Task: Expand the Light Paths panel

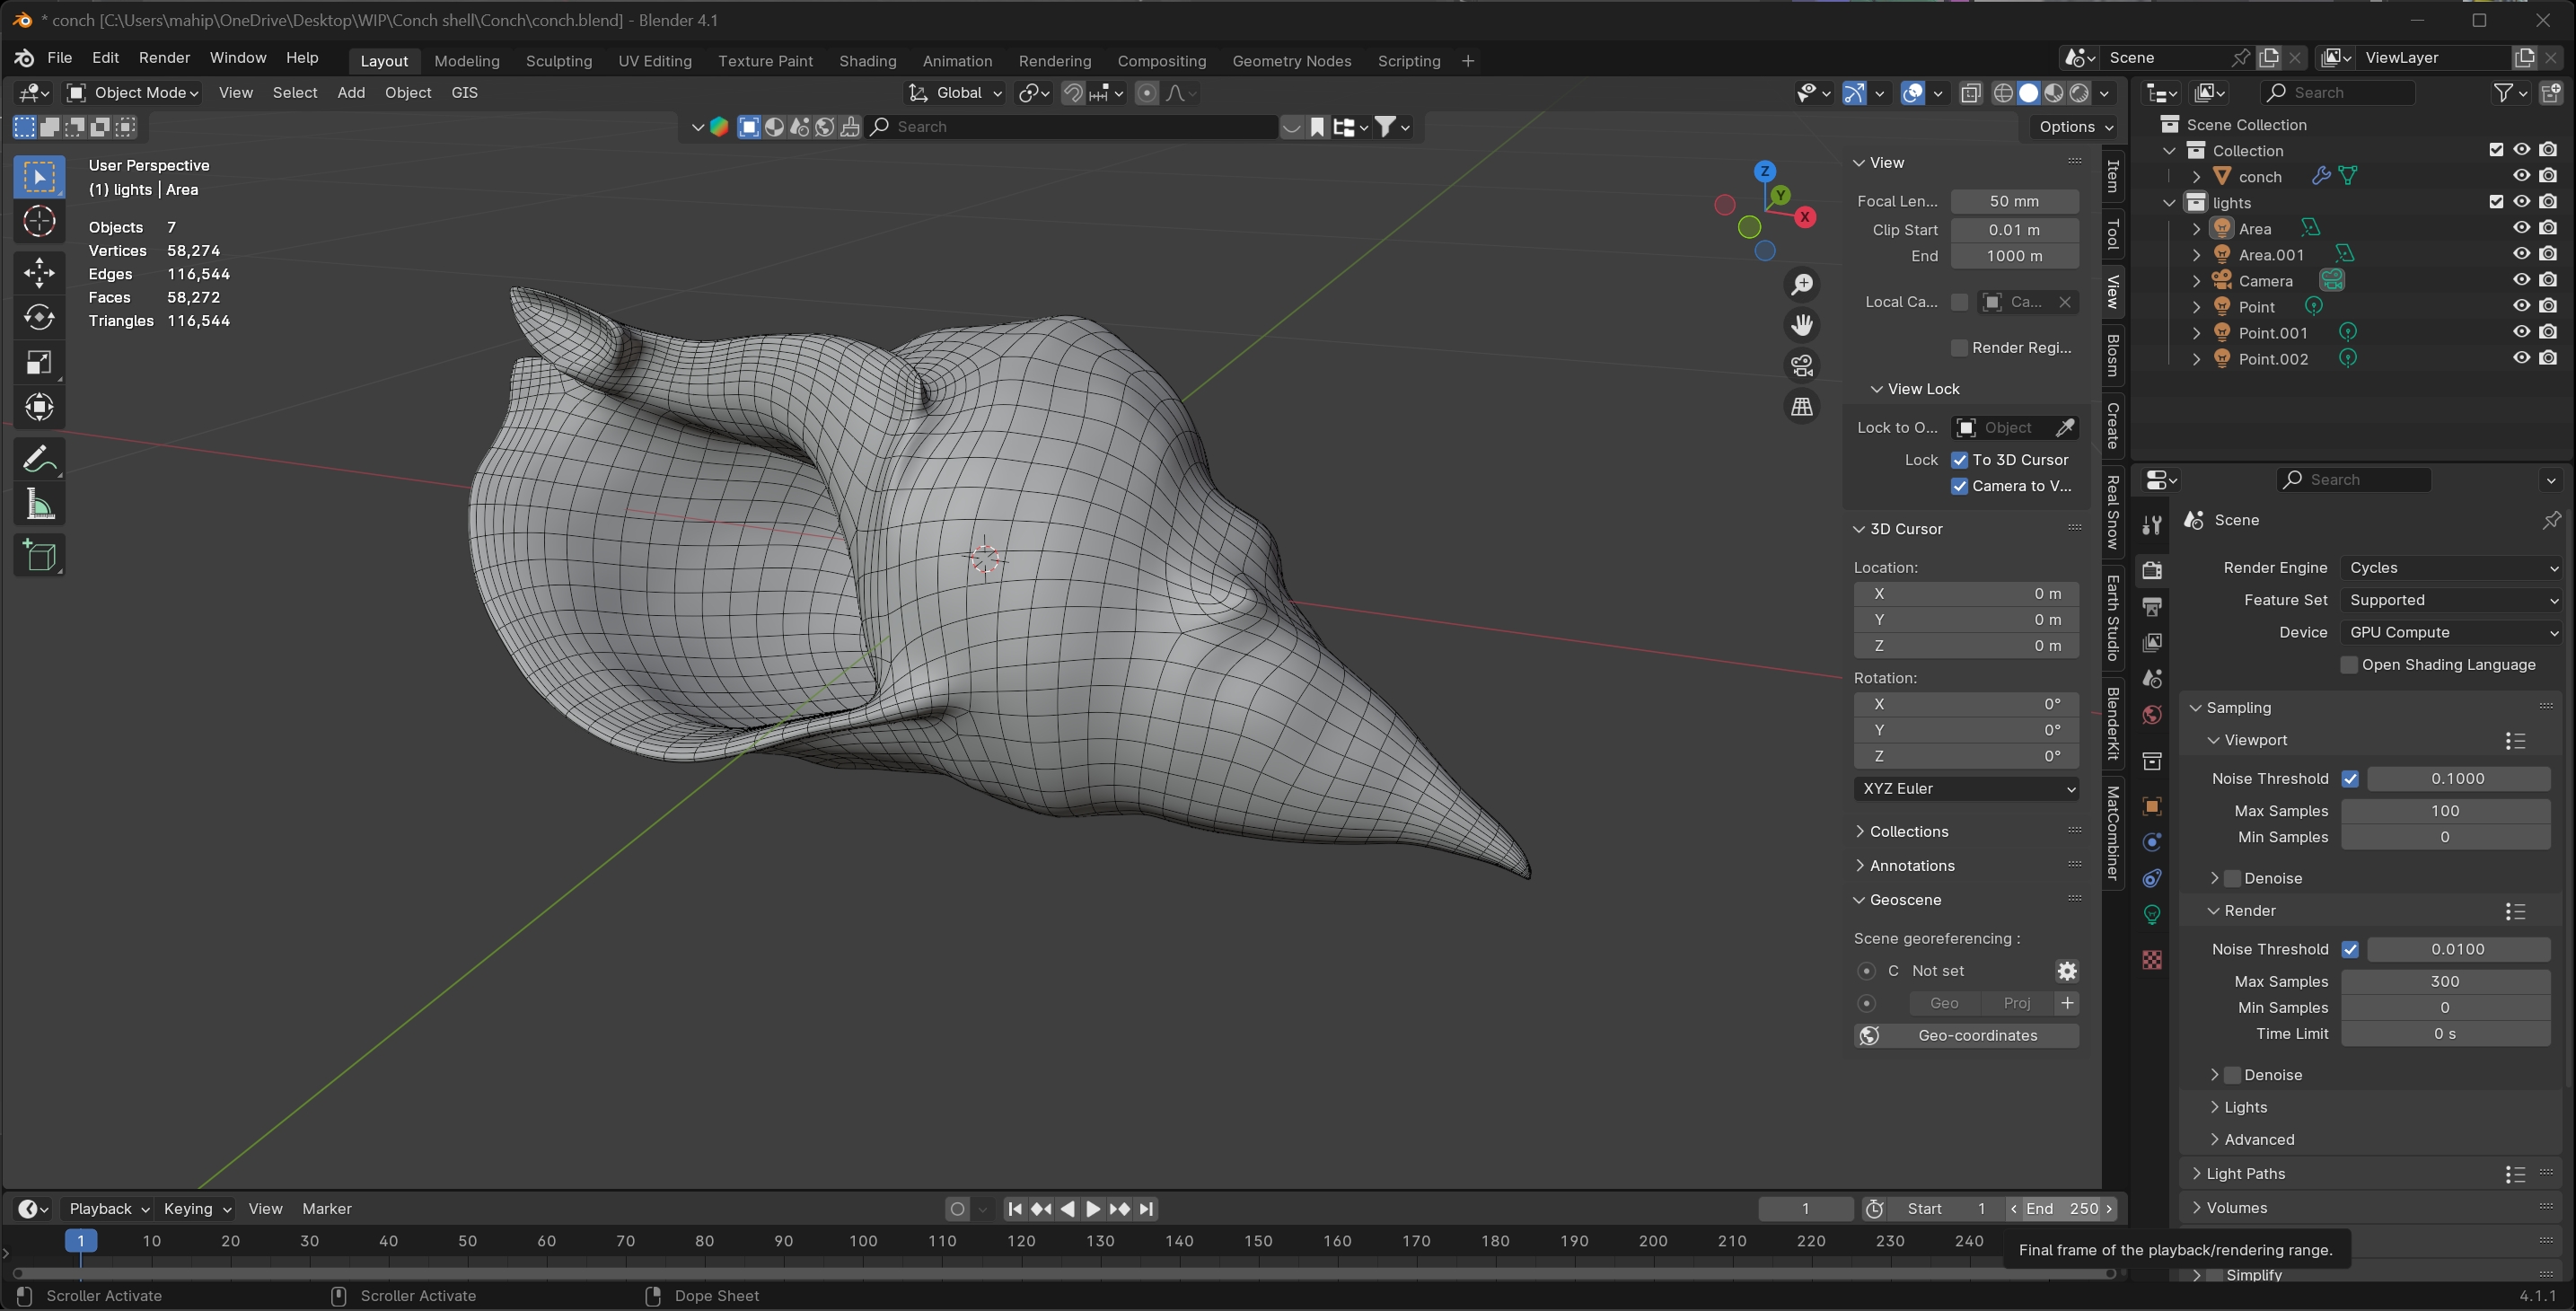Action: click(2245, 1173)
